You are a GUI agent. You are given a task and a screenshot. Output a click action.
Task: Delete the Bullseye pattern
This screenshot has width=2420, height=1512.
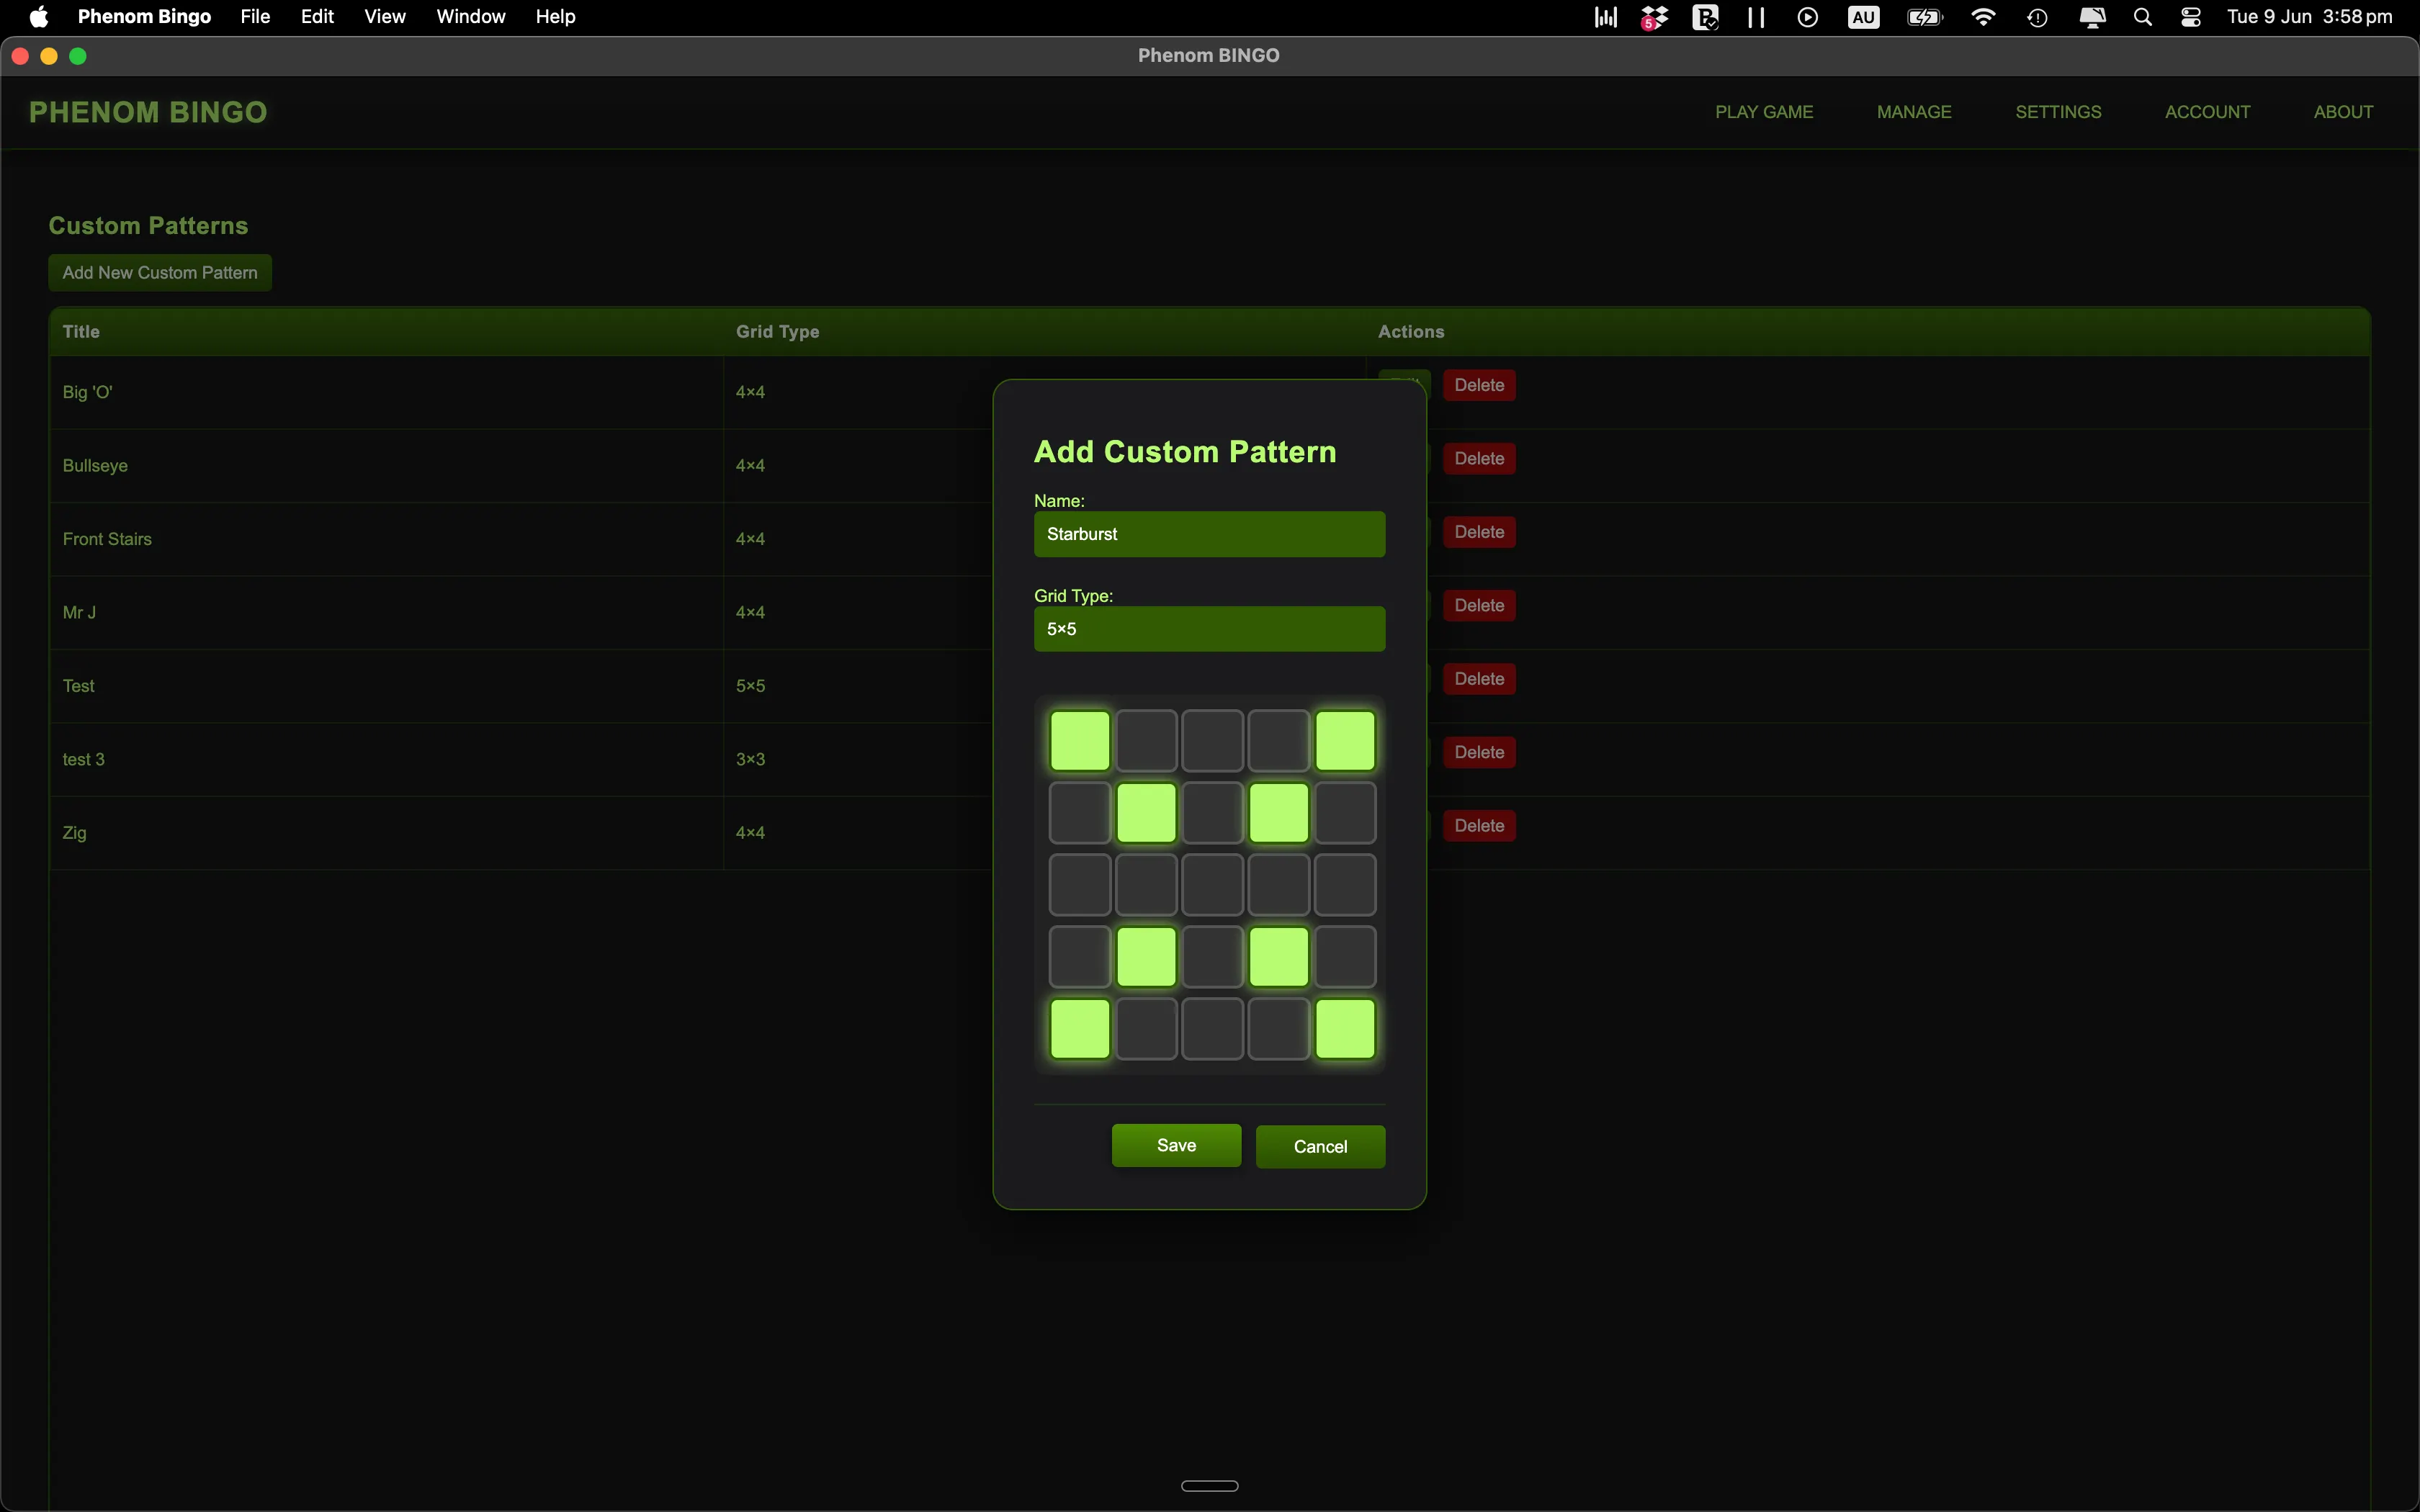click(x=1479, y=459)
